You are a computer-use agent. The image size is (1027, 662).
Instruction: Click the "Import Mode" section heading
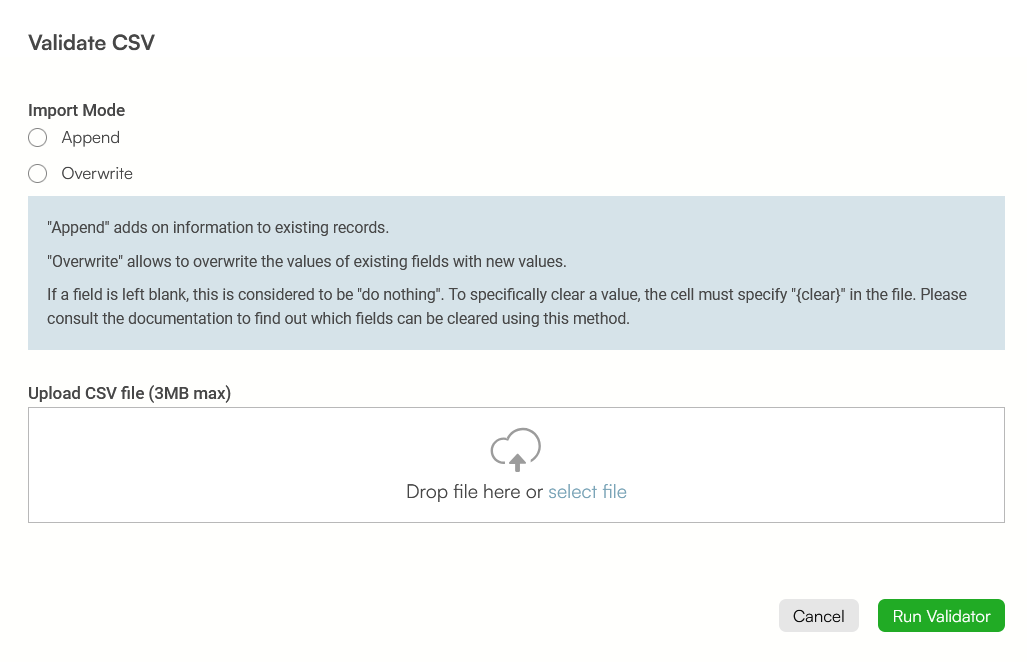coord(77,110)
